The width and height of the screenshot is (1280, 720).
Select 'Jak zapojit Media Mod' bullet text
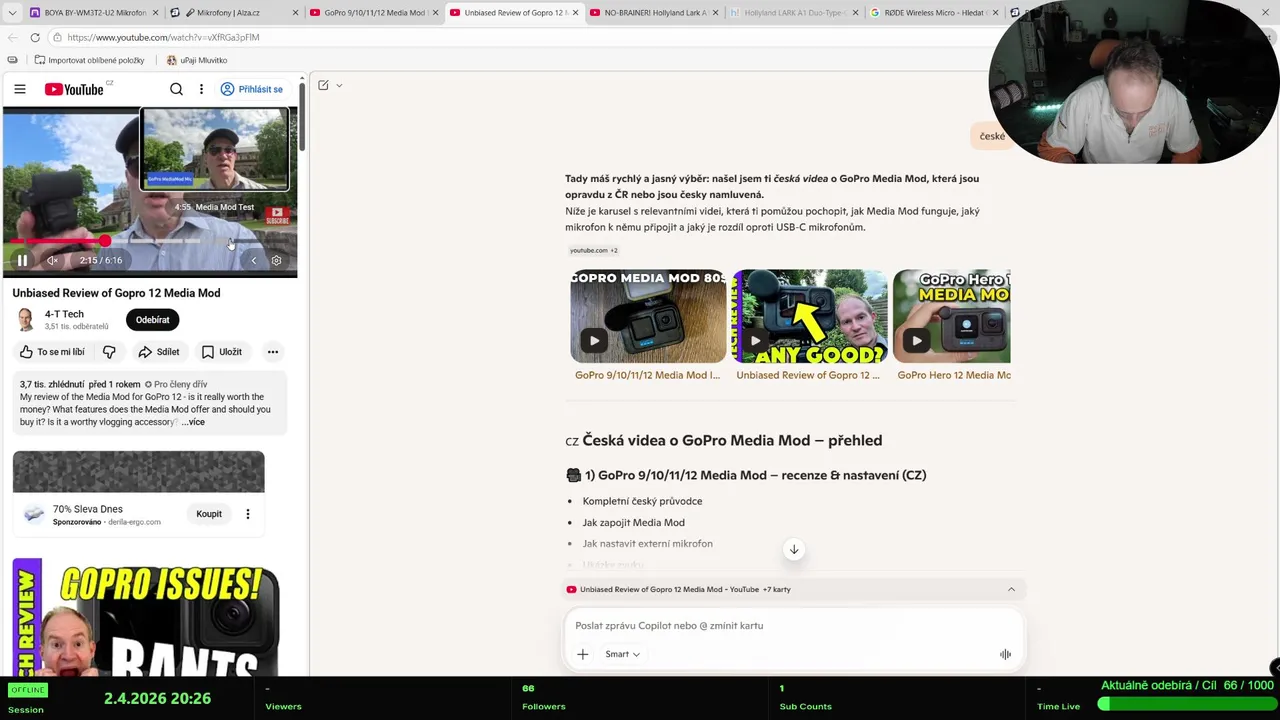coord(634,522)
